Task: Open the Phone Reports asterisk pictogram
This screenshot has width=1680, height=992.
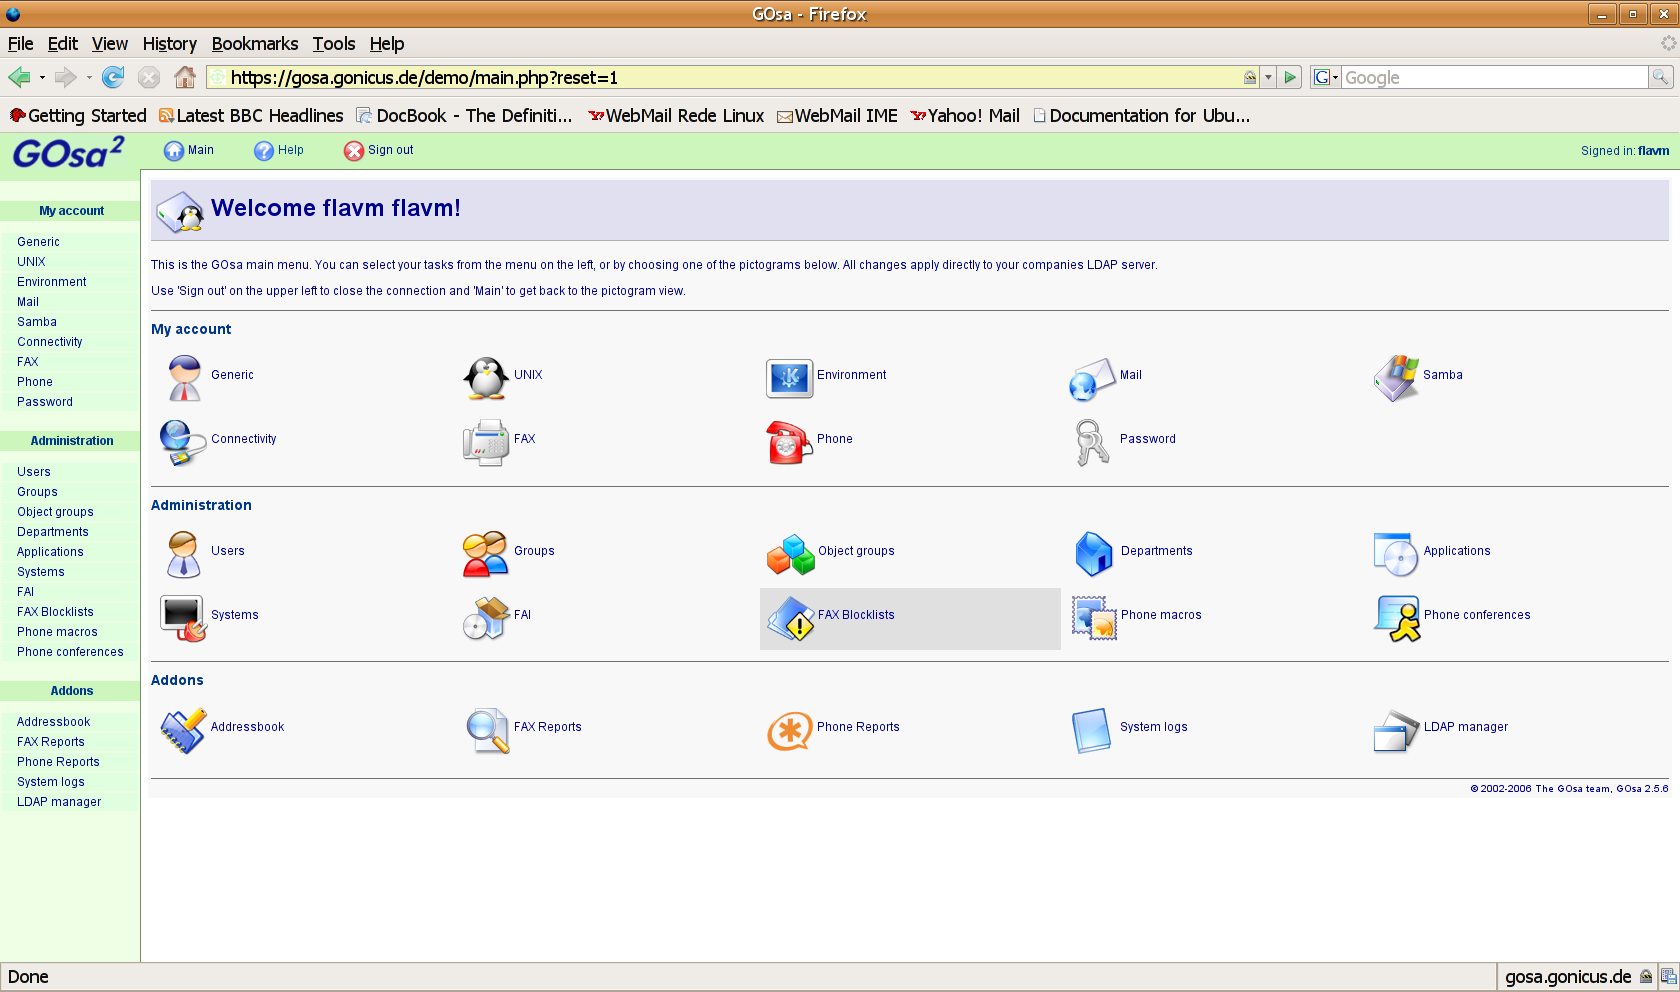Action: (x=789, y=730)
